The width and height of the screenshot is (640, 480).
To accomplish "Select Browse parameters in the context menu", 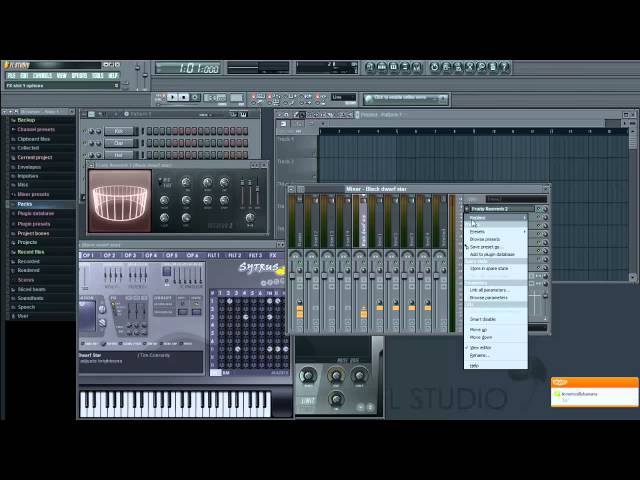I will pos(496,298).
